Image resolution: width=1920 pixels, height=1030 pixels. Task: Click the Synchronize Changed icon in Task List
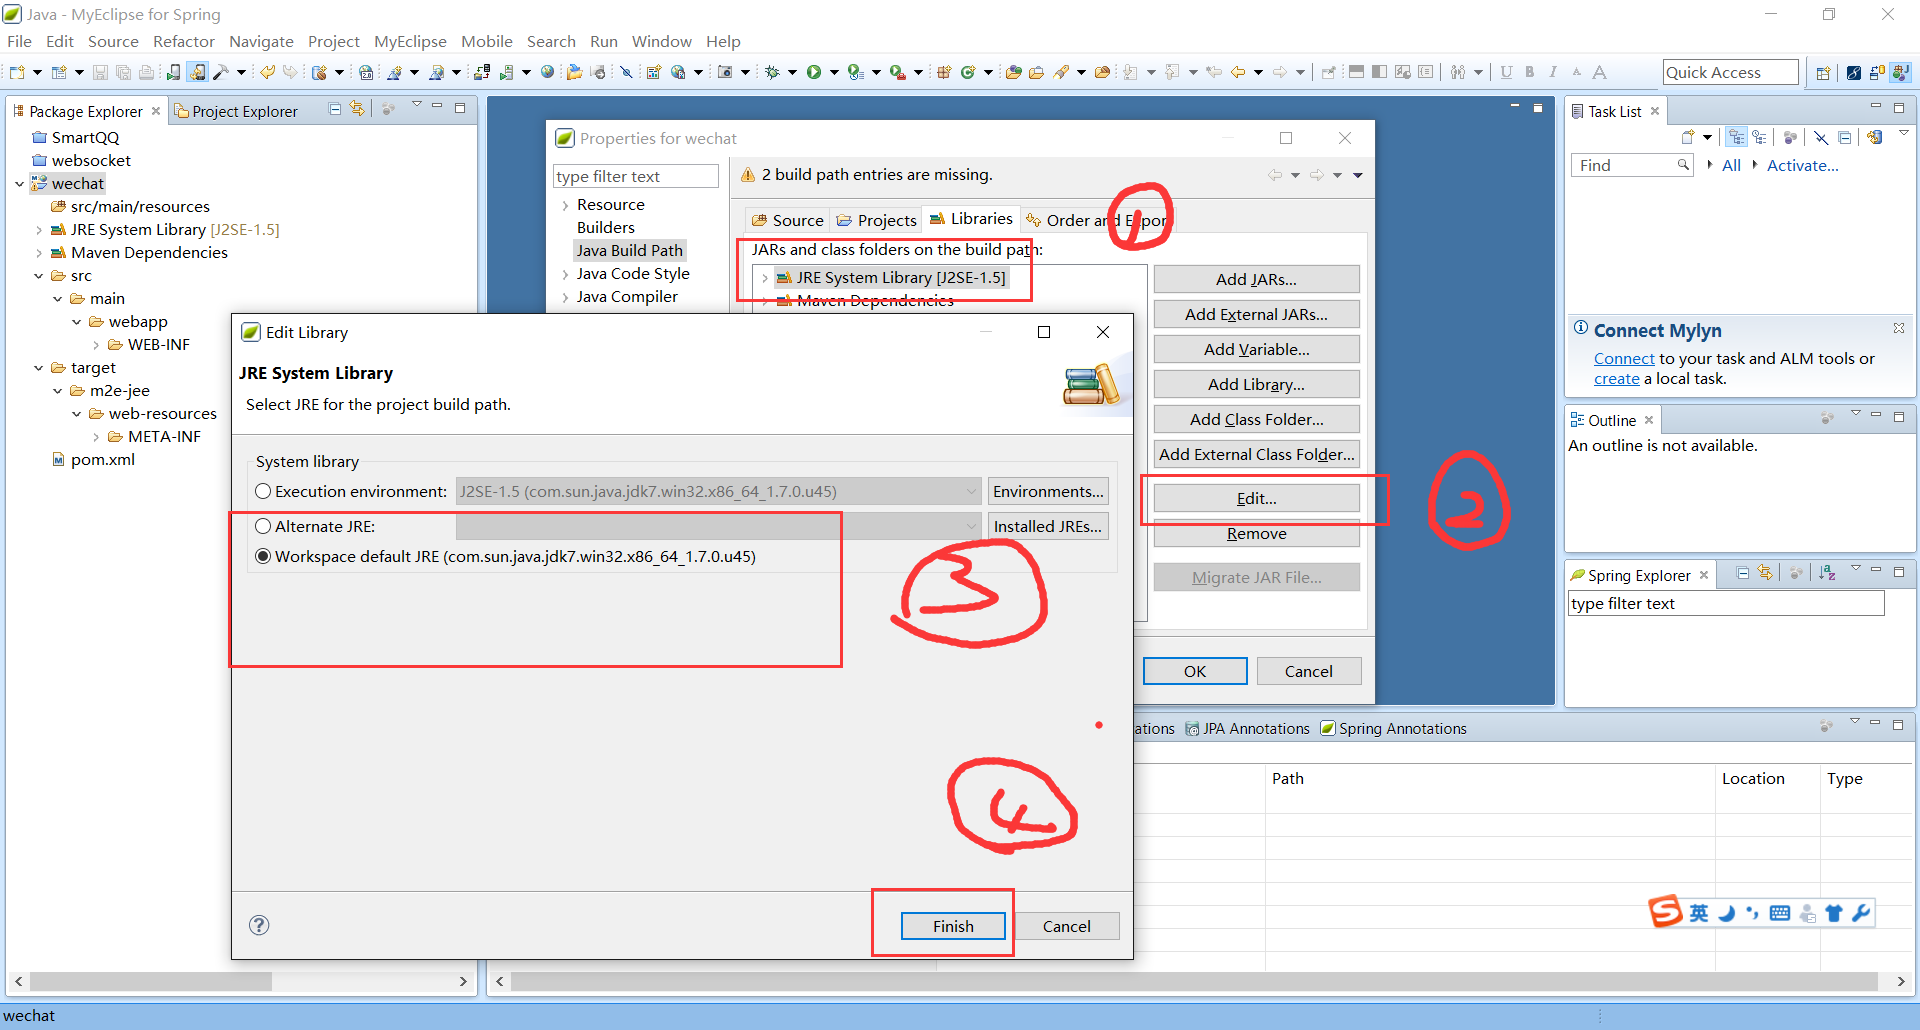point(1874,138)
